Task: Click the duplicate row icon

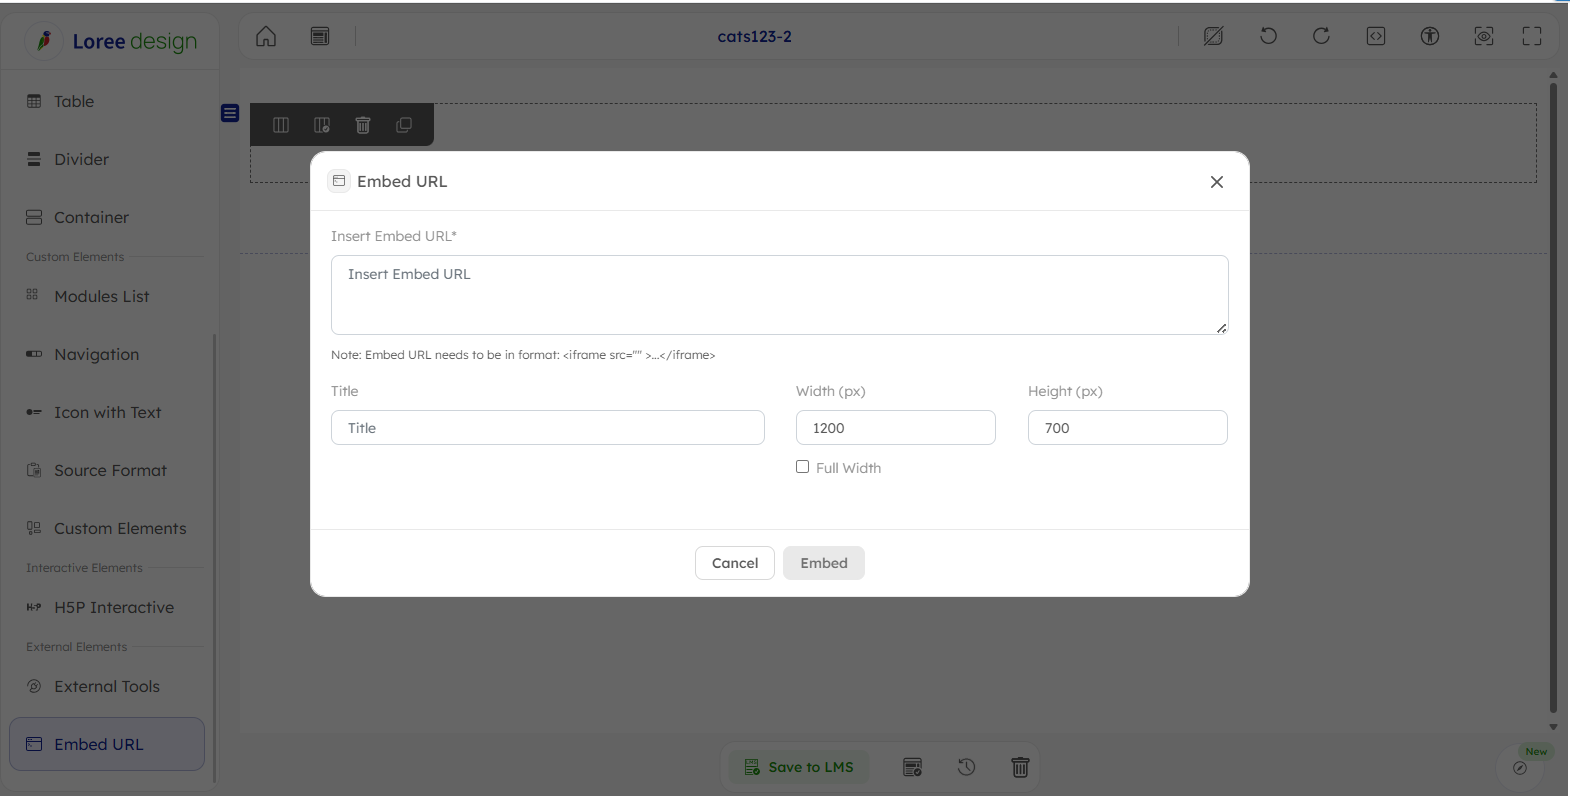Action: point(404,125)
